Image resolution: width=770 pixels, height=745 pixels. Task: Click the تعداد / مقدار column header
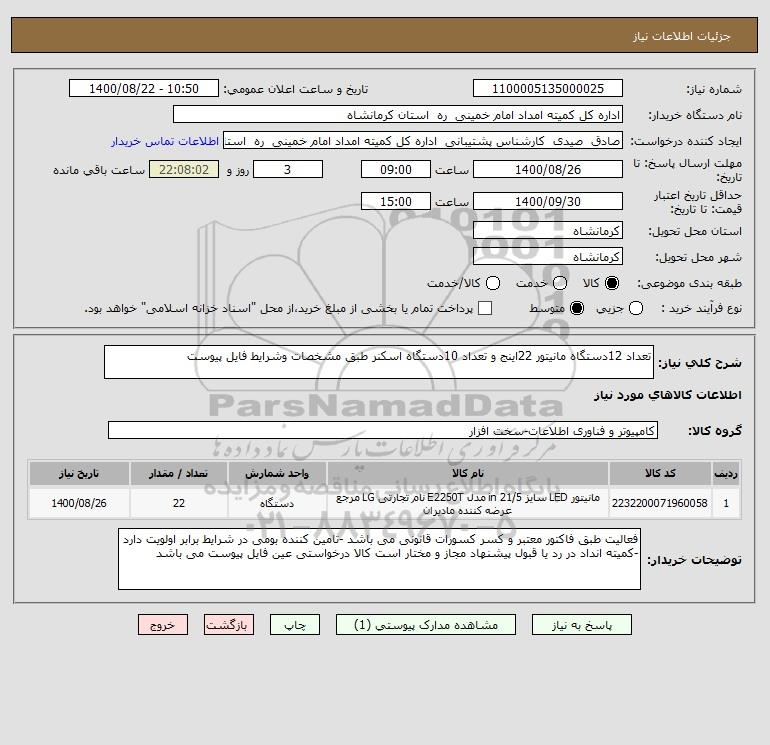click(179, 473)
